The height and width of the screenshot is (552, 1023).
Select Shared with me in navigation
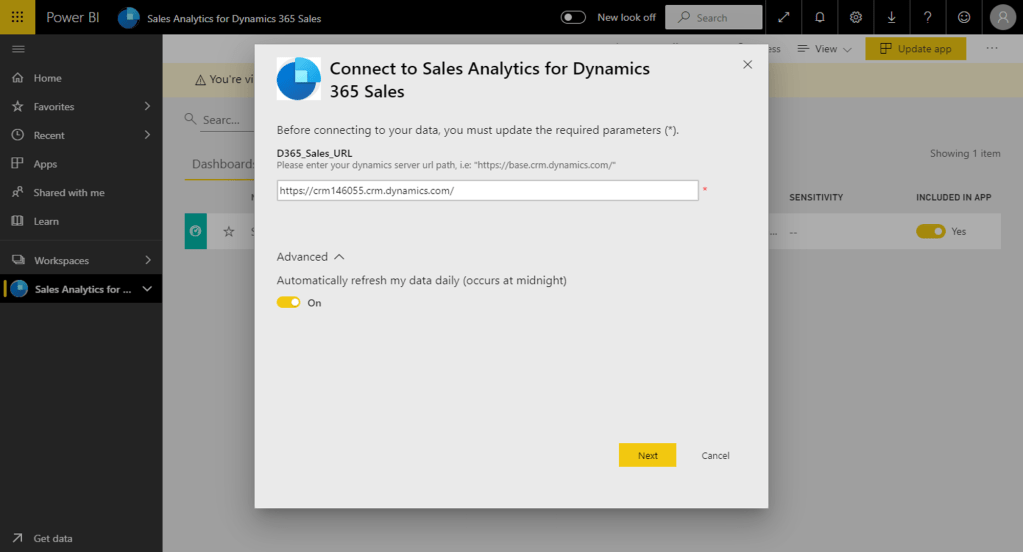coord(68,192)
